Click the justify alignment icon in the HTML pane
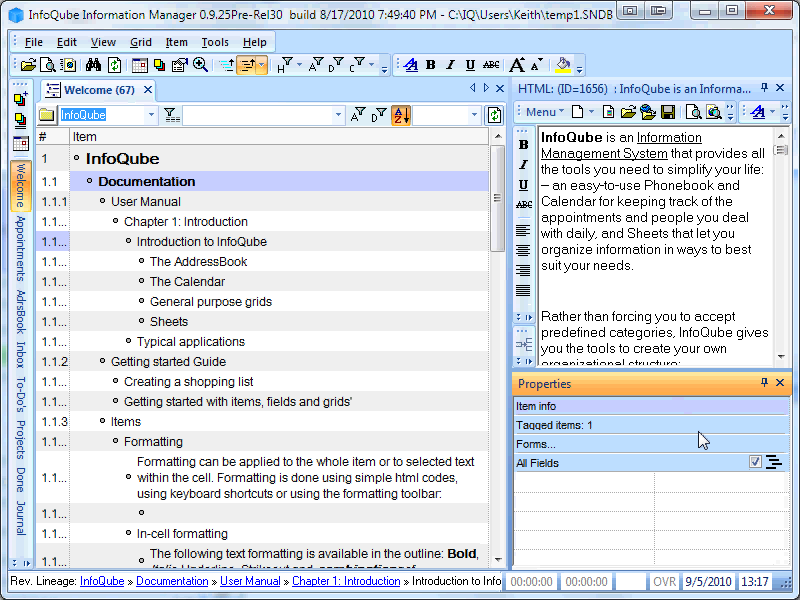 tap(523, 291)
